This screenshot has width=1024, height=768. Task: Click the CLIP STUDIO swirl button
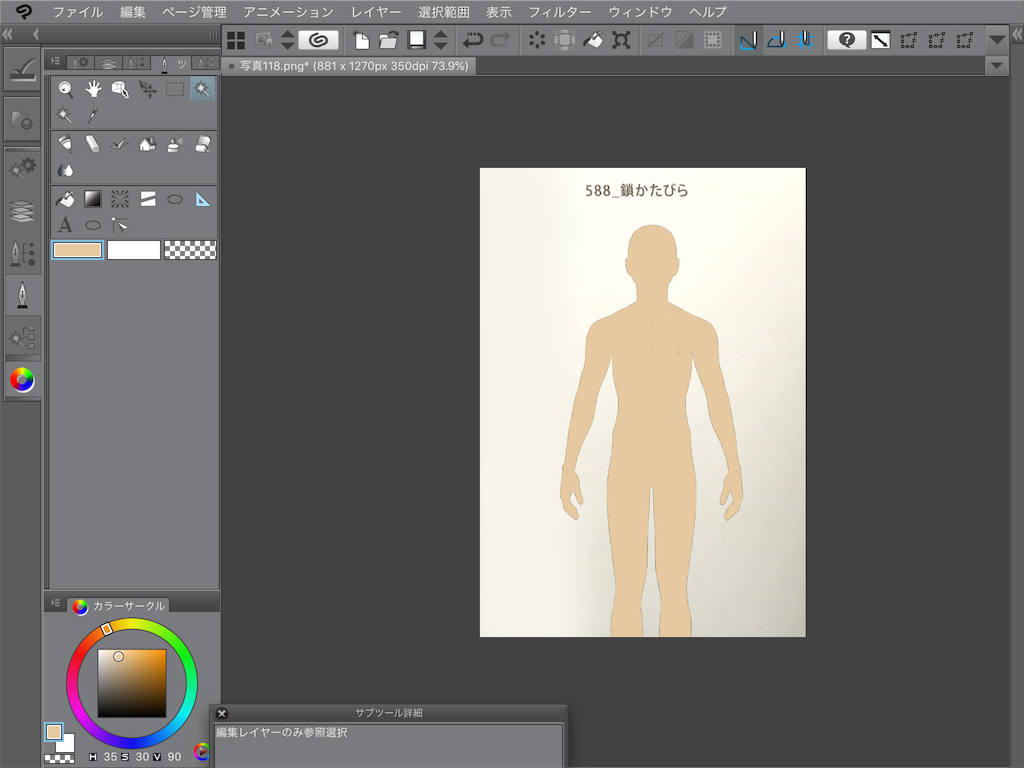click(x=319, y=40)
